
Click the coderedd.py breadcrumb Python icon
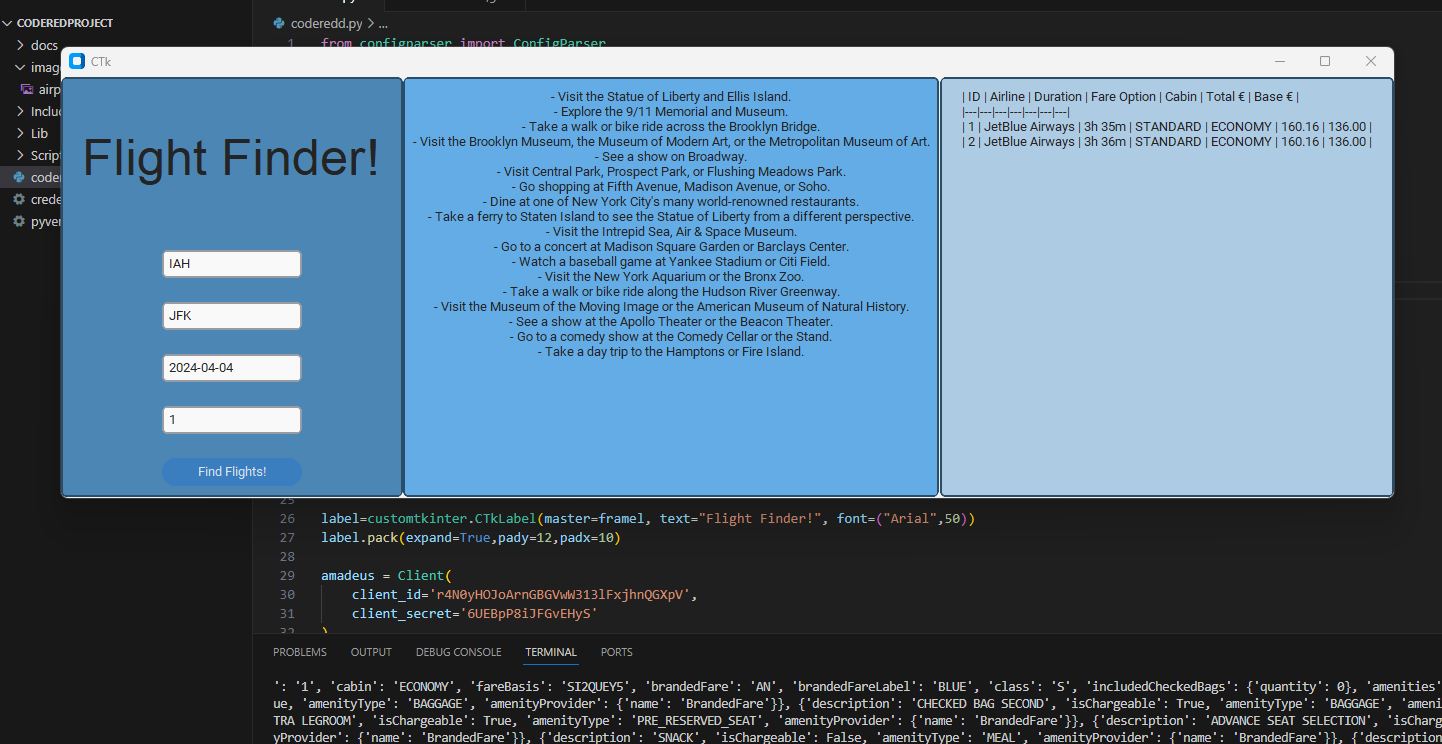pyautogui.click(x=279, y=22)
